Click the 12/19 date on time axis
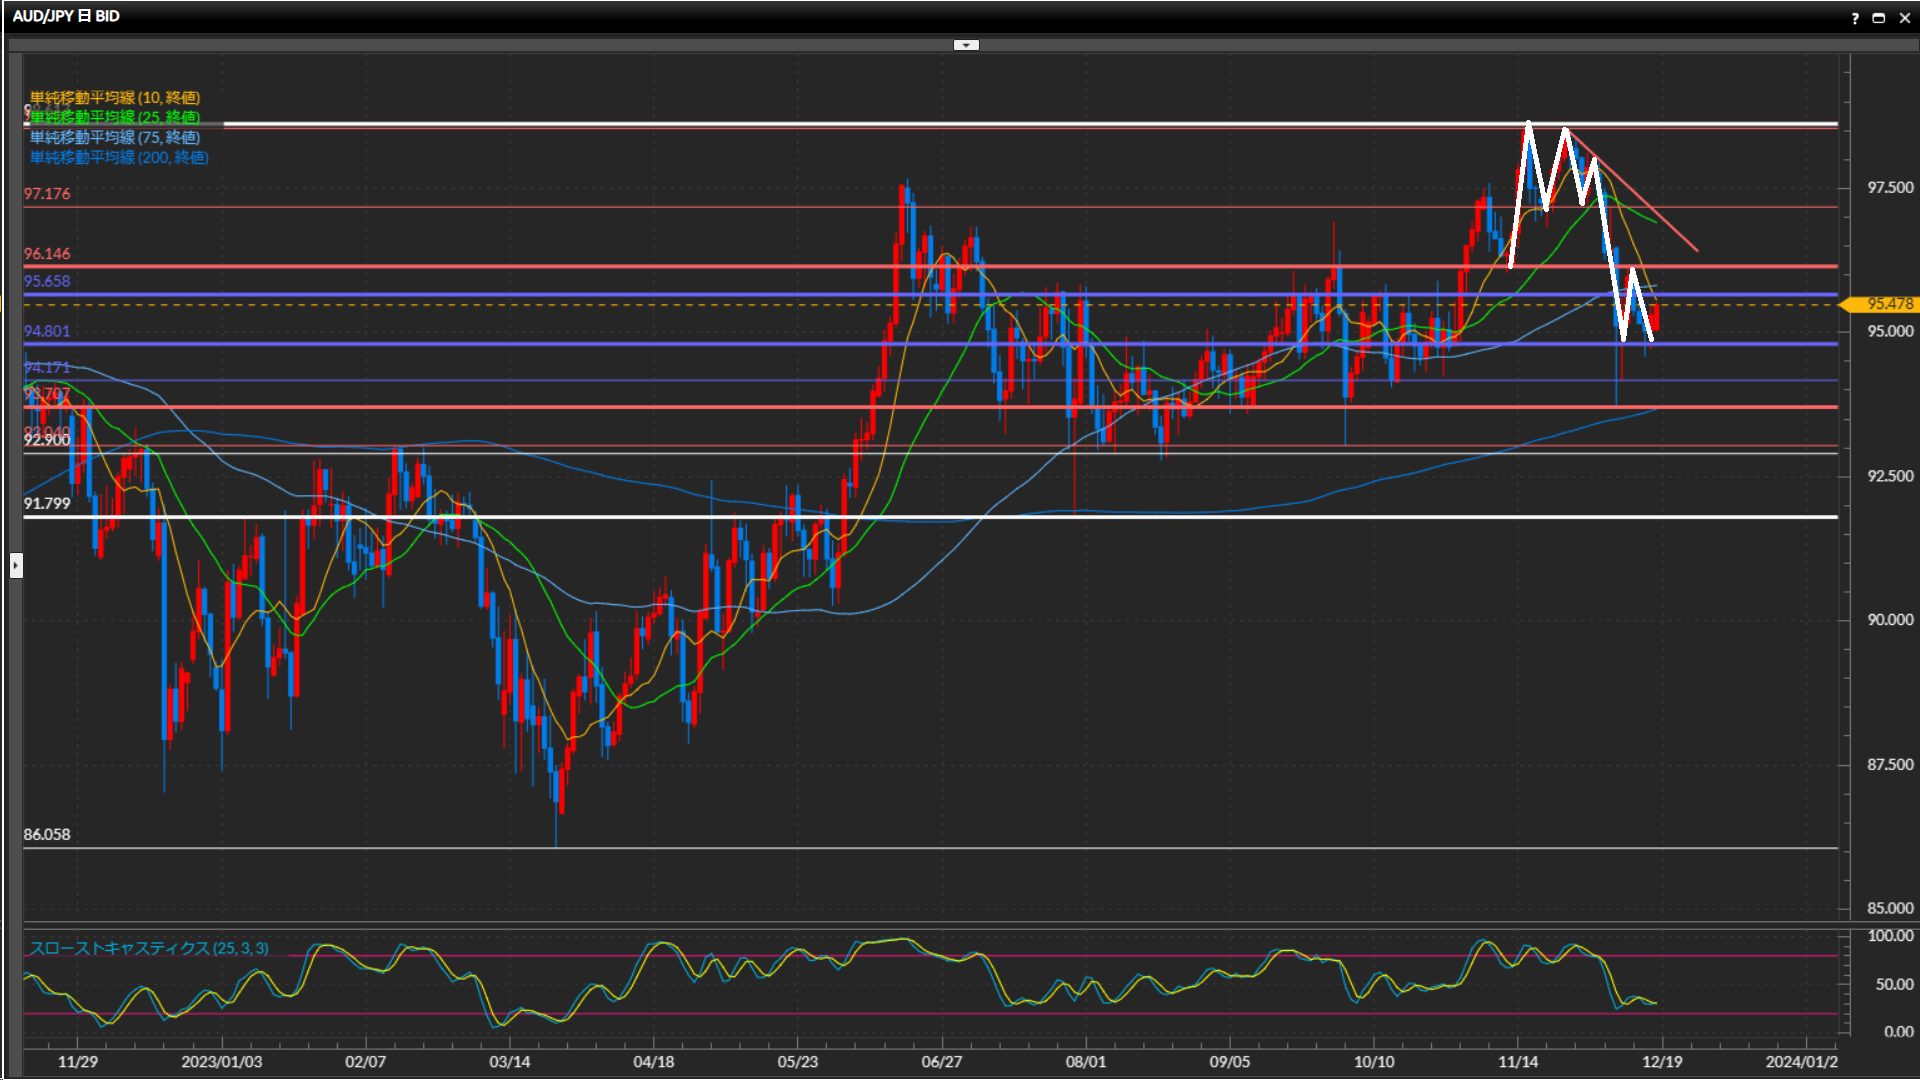Viewport: 1920px width, 1080px height. coord(1661,1061)
